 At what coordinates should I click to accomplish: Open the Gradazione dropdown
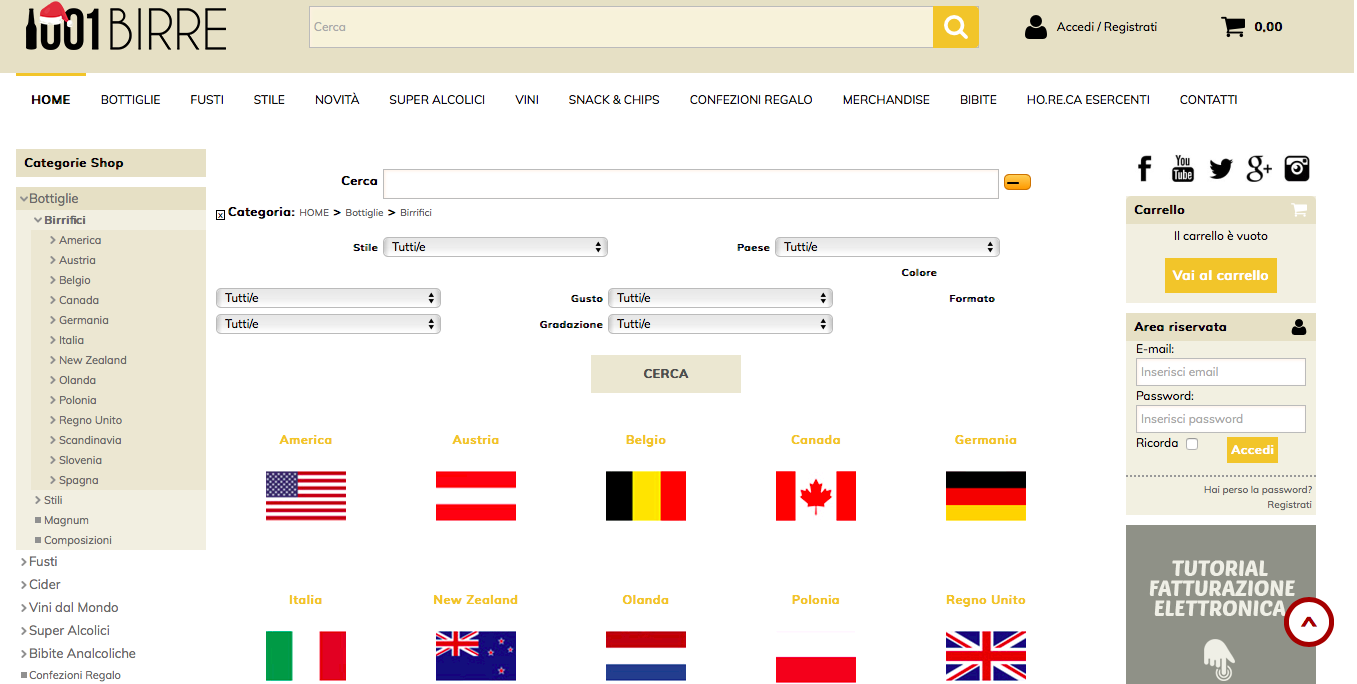pos(720,324)
